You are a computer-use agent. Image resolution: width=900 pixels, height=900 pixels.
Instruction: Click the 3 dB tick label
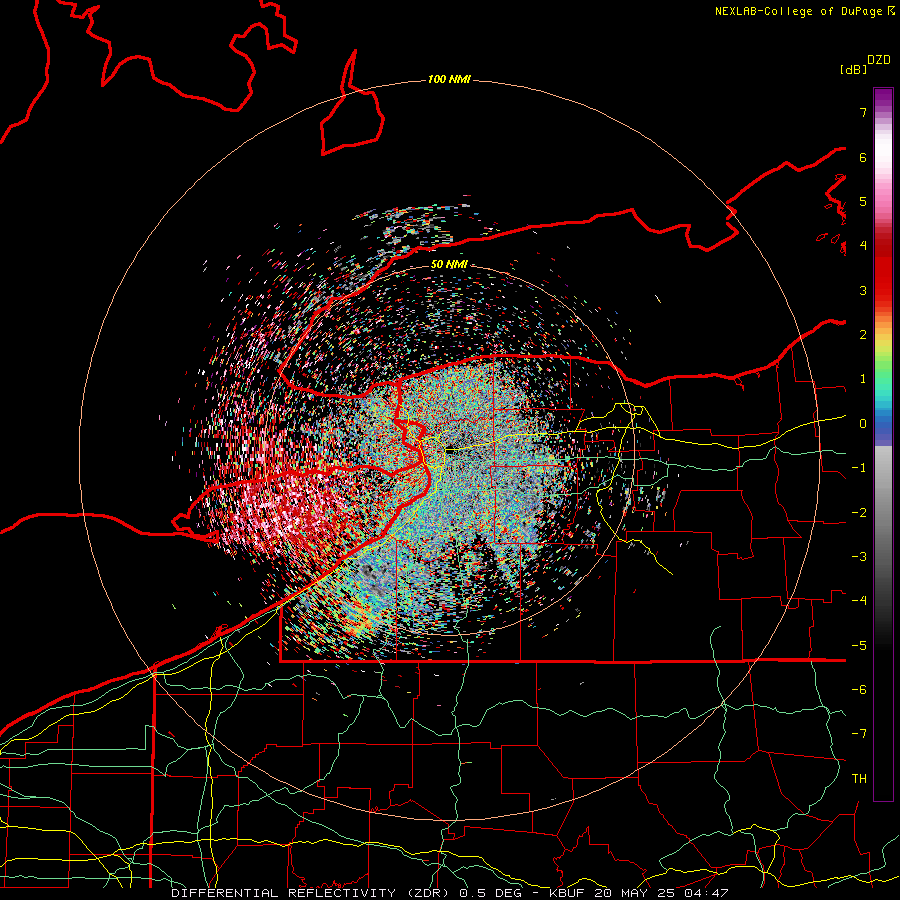863,290
